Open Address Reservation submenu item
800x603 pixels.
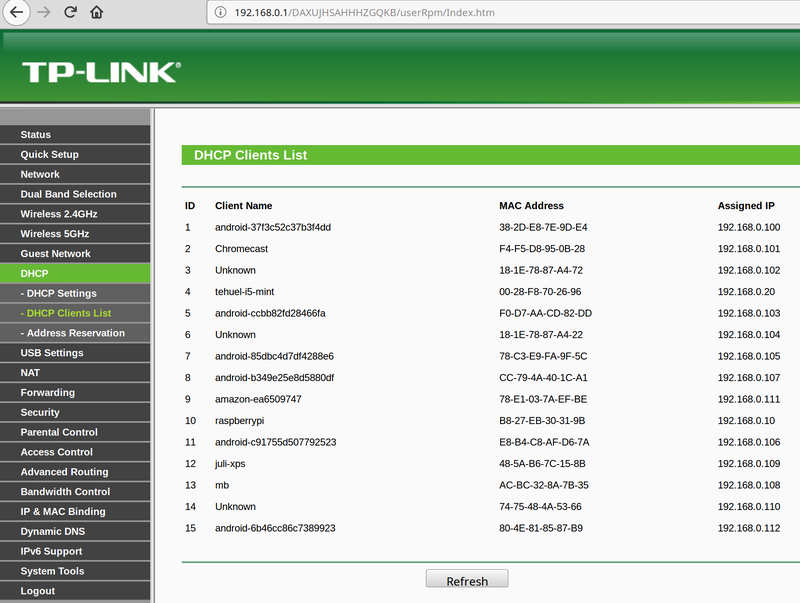75,333
